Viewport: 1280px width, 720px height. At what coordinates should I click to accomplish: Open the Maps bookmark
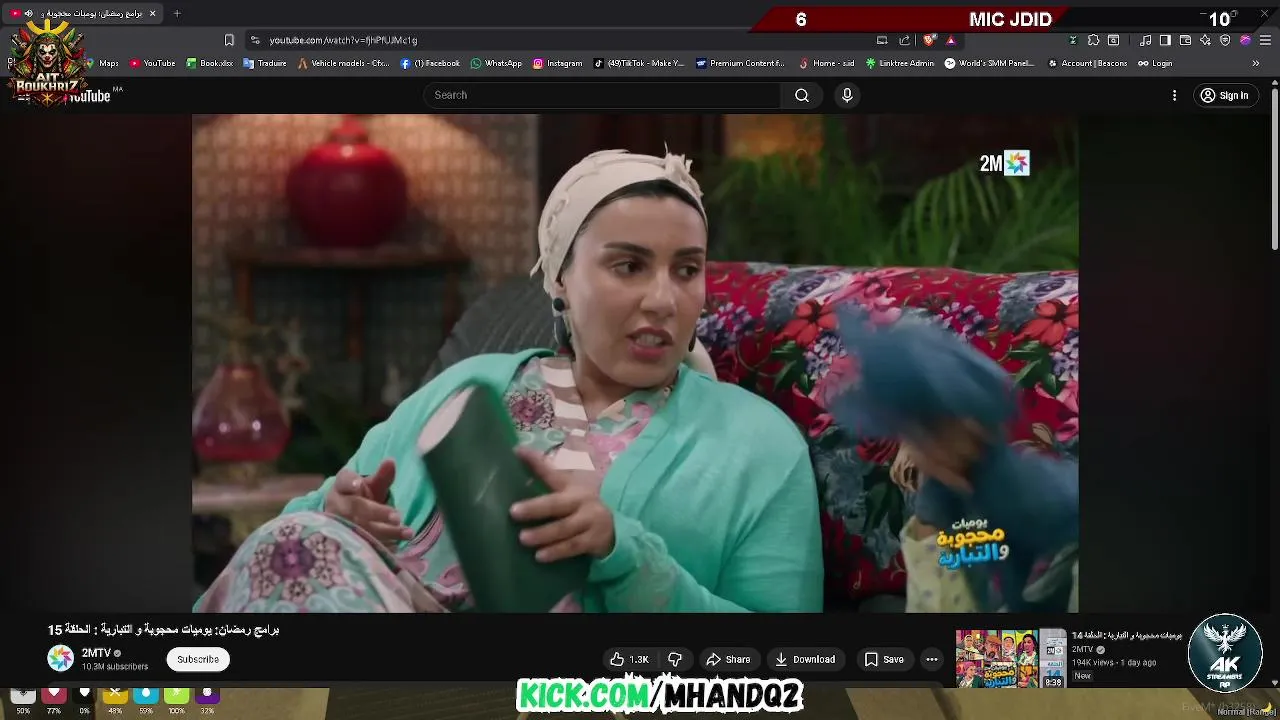[x=103, y=63]
